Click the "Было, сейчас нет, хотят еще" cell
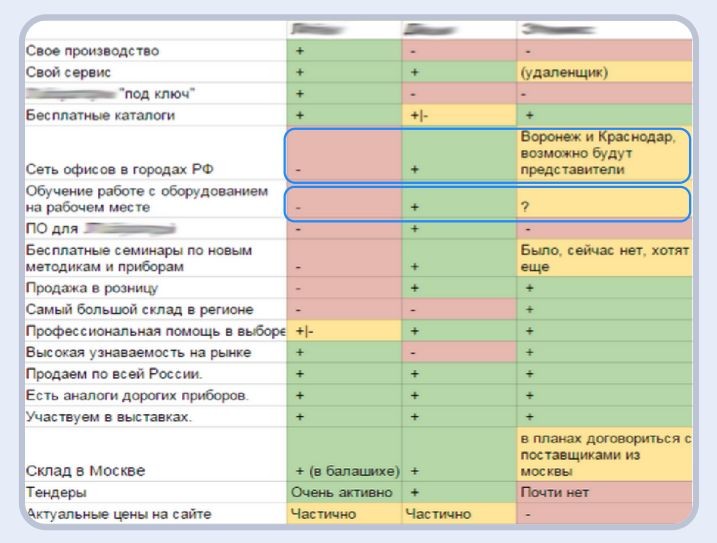717x543 pixels. [603, 258]
